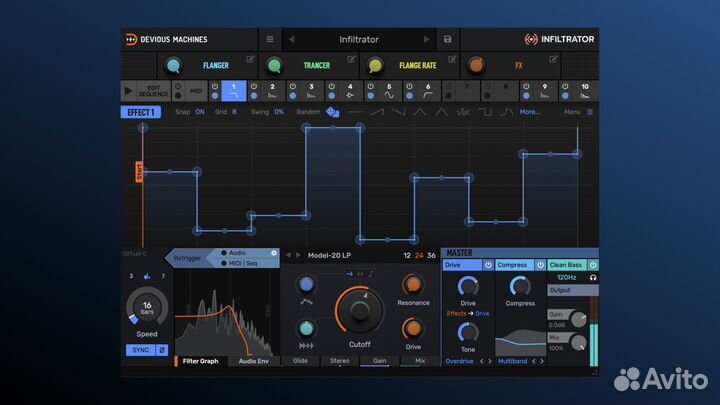This screenshot has width=720, height=405.
Task: Click the Grid value 8
Action: pos(234,112)
